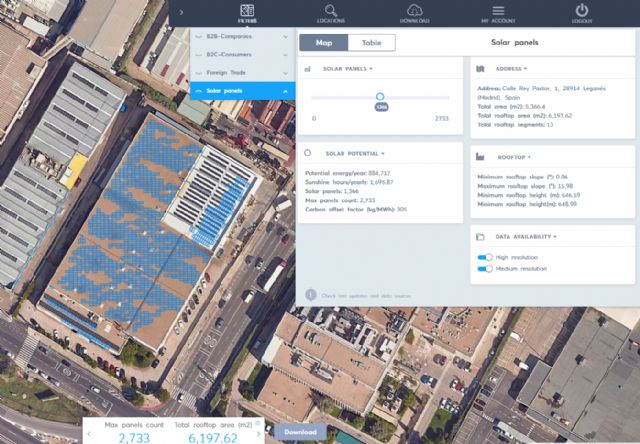The height and width of the screenshot is (444, 640).
Task: Click the slider minimum label 0
Action: [314, 119]
